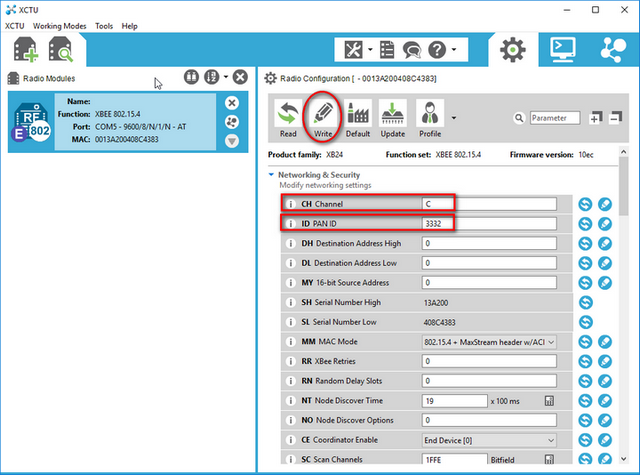Open the XCTU tools wrench icon
Screen dimensions: 640x475
point(353,50)
